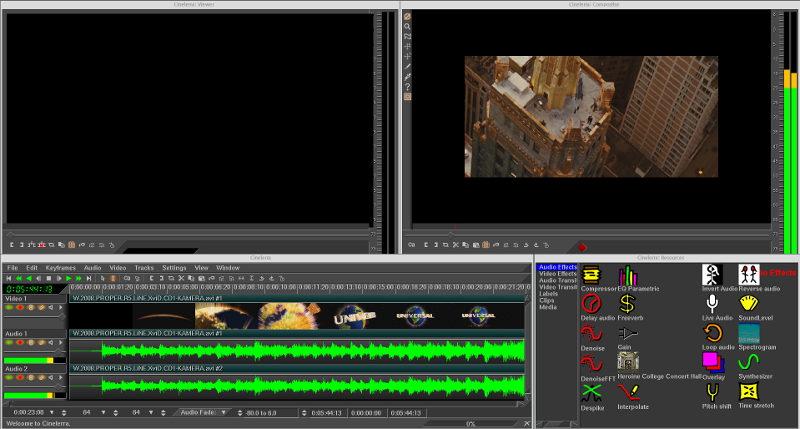Select the Despike effect icon
The height and width of the screenshot is (429, 800).
[591, 393]
